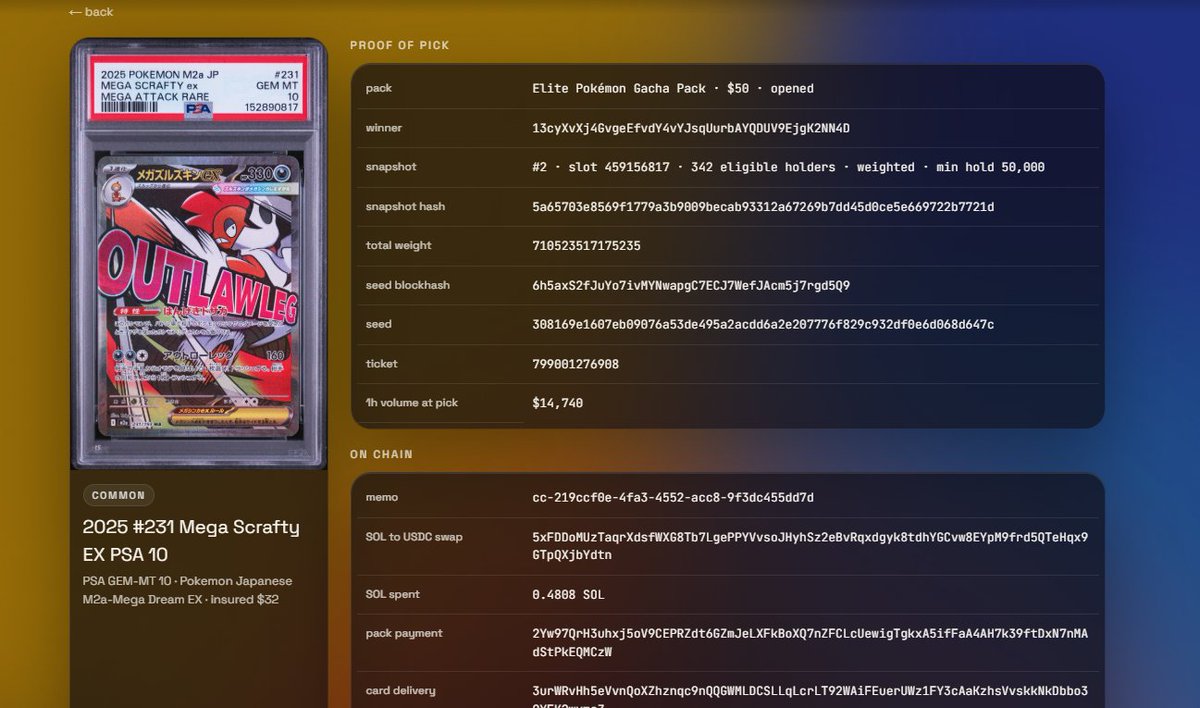Click the 'snapshot' row label
Image resolution: width=1200 pixels, height=708 pixels.
coord(391,167)
